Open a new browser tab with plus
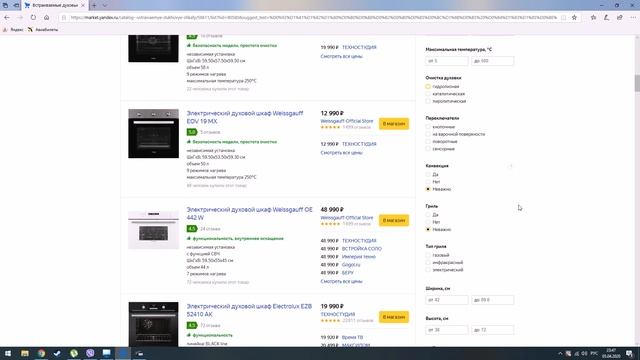Viewport: 640px width, 360px height. 94,5
